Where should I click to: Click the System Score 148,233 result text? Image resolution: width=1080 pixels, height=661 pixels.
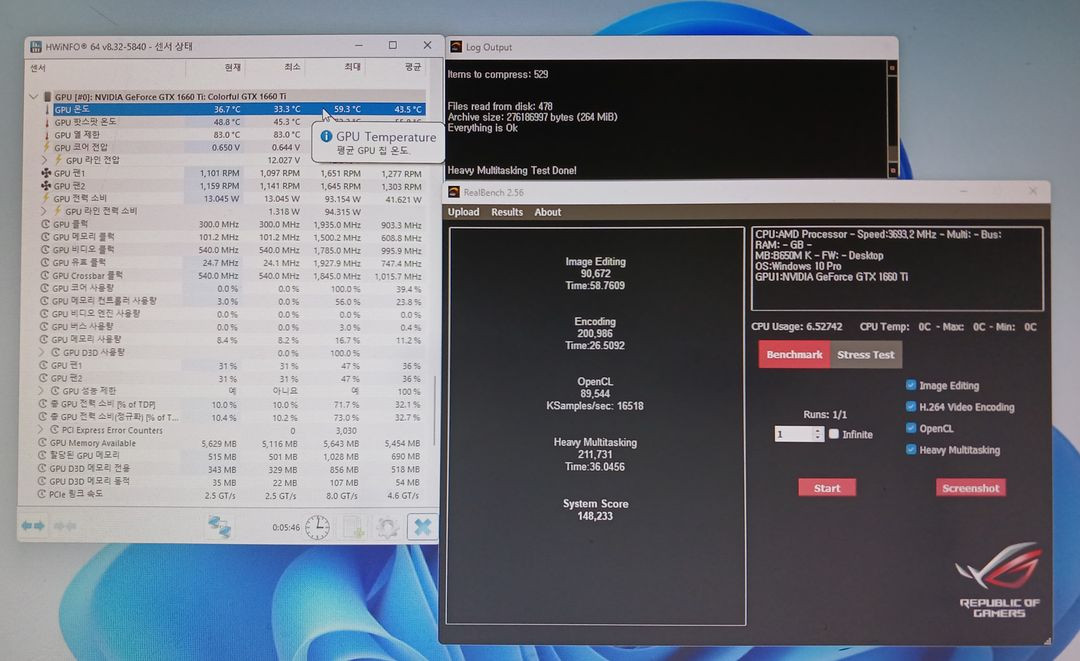pos(595,510)
